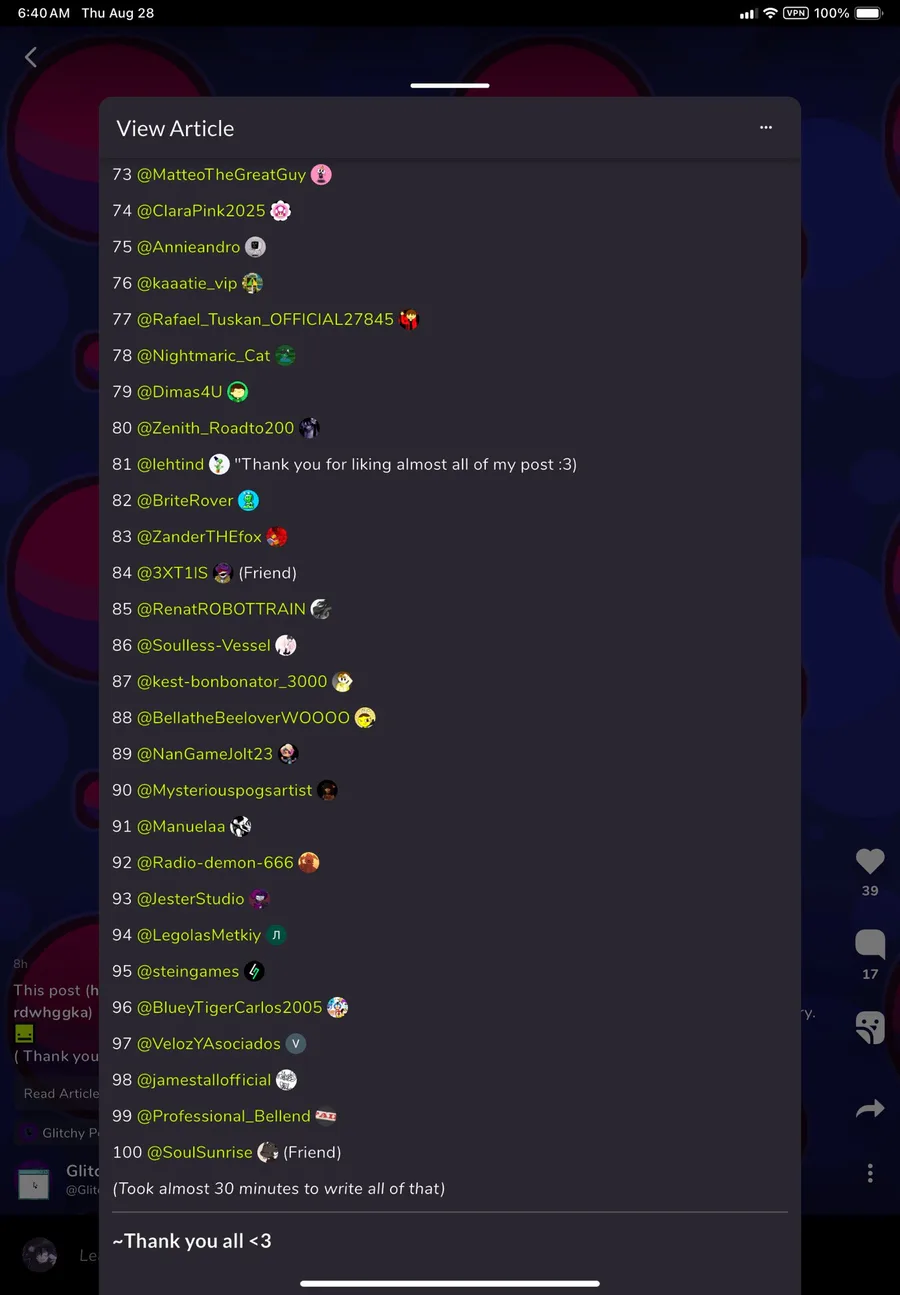Tap the avatar next to @BriteRover

pyautogui.click(x=249, y=500)
